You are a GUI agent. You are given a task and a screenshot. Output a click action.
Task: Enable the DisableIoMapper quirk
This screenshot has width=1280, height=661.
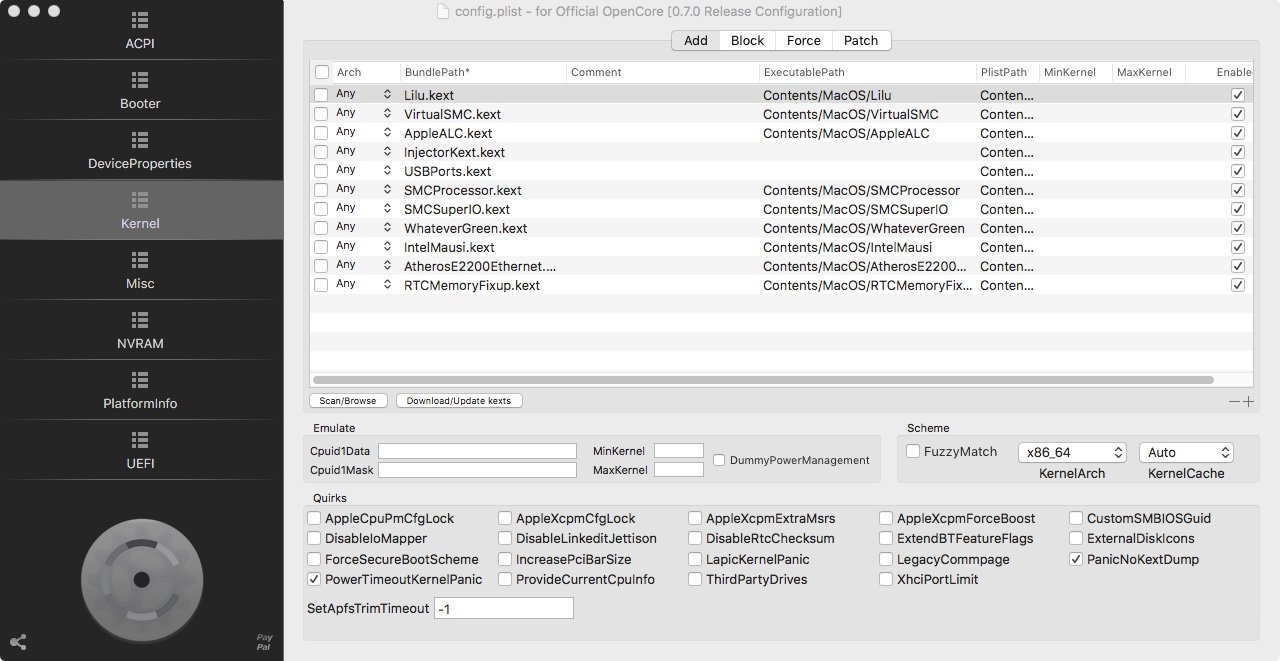(315, 538)
